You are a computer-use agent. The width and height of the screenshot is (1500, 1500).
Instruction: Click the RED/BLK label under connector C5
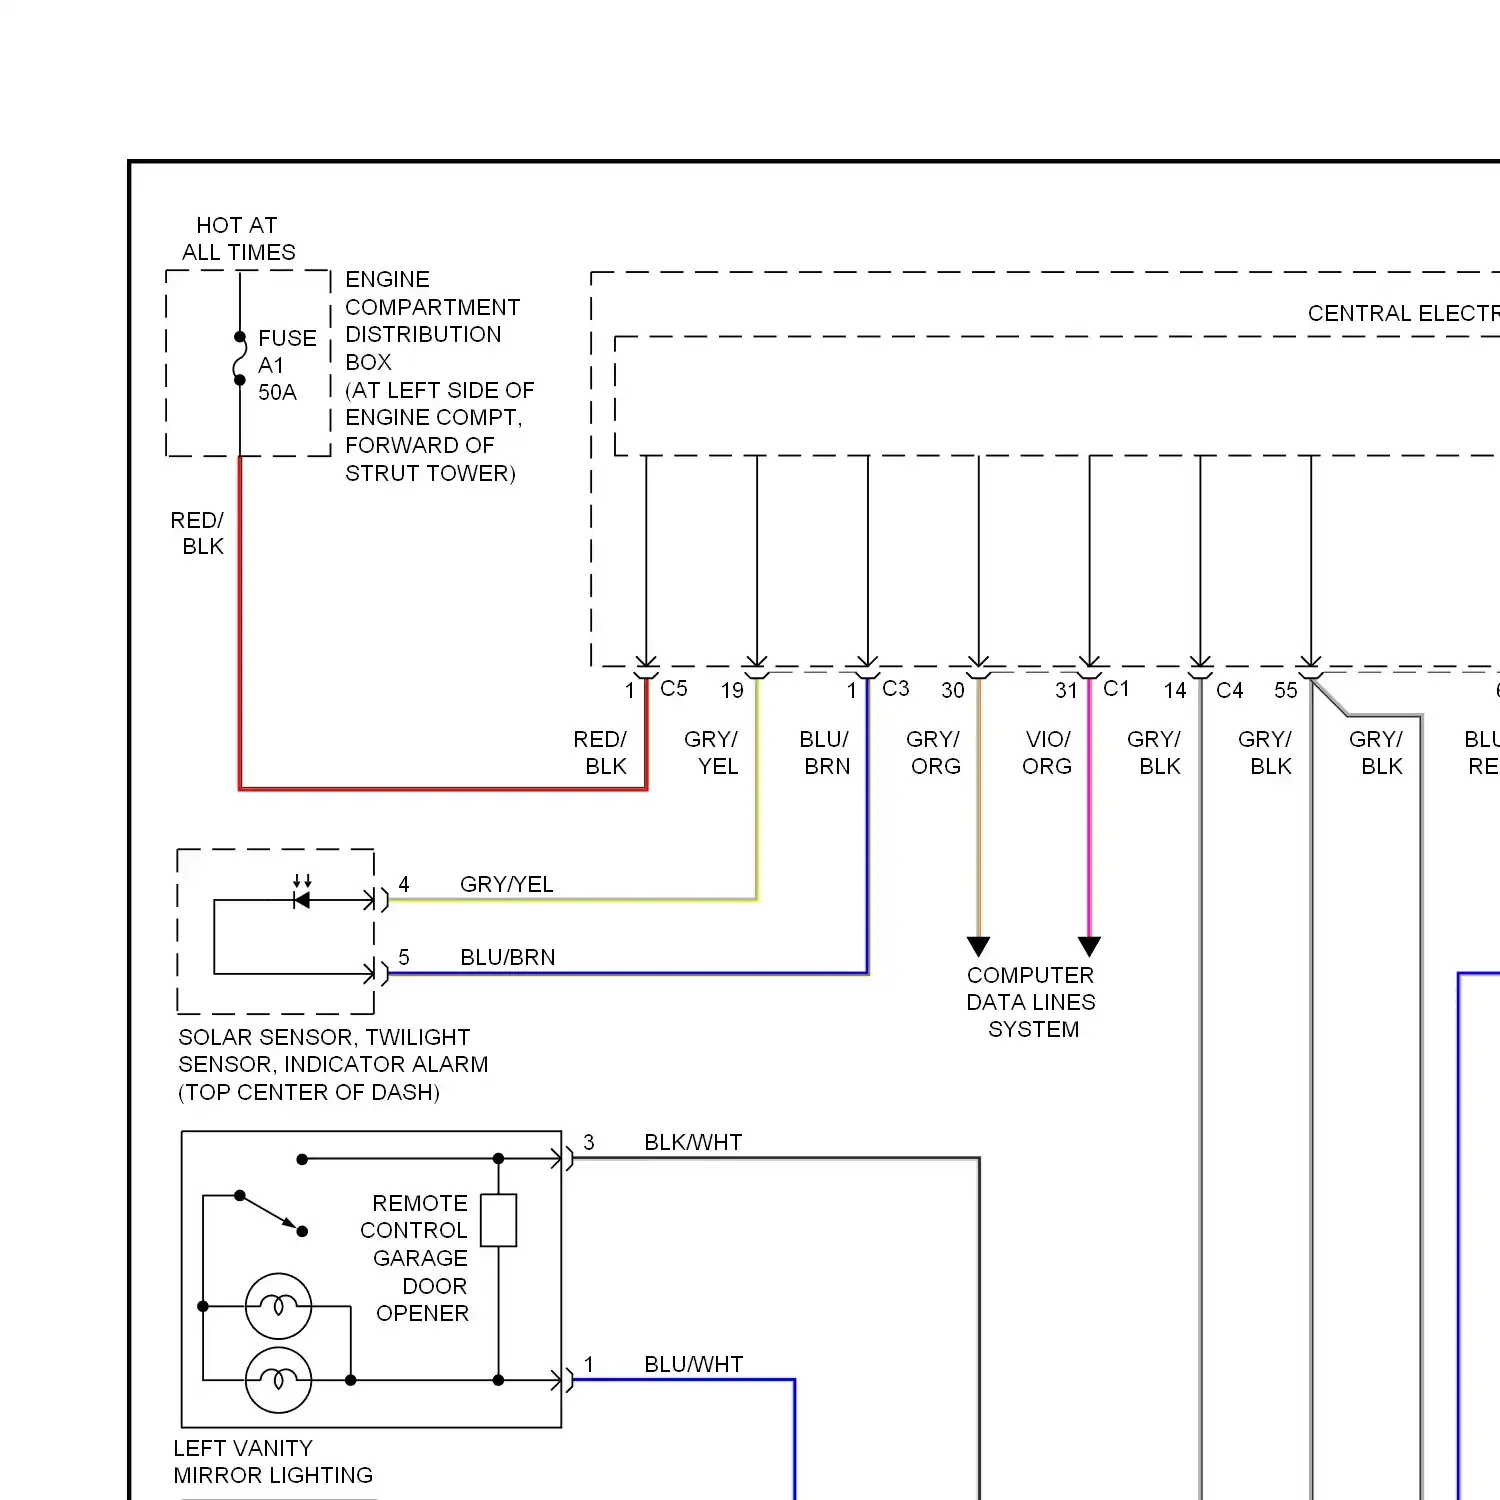click(x=600, y=752)
